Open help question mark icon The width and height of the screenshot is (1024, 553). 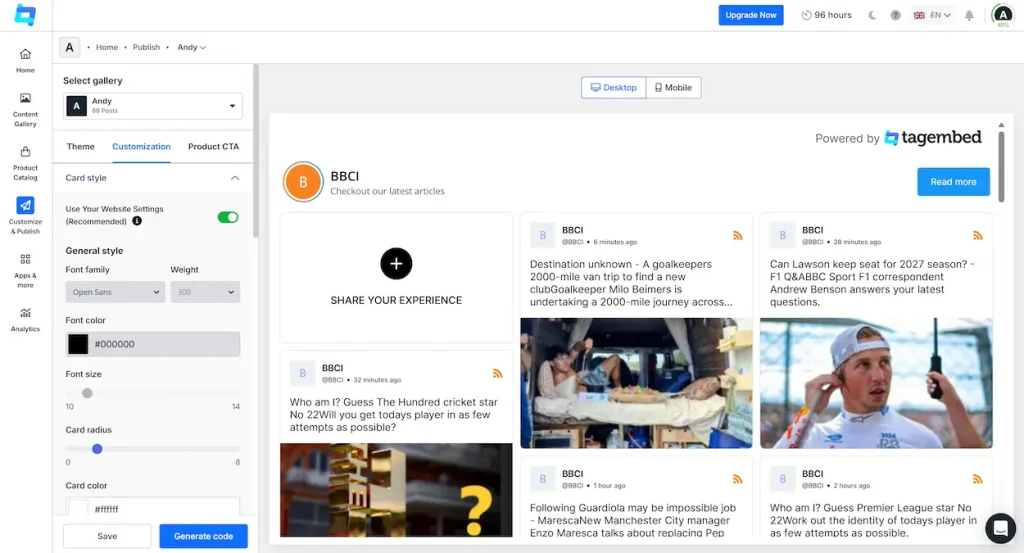coord(895,15)
